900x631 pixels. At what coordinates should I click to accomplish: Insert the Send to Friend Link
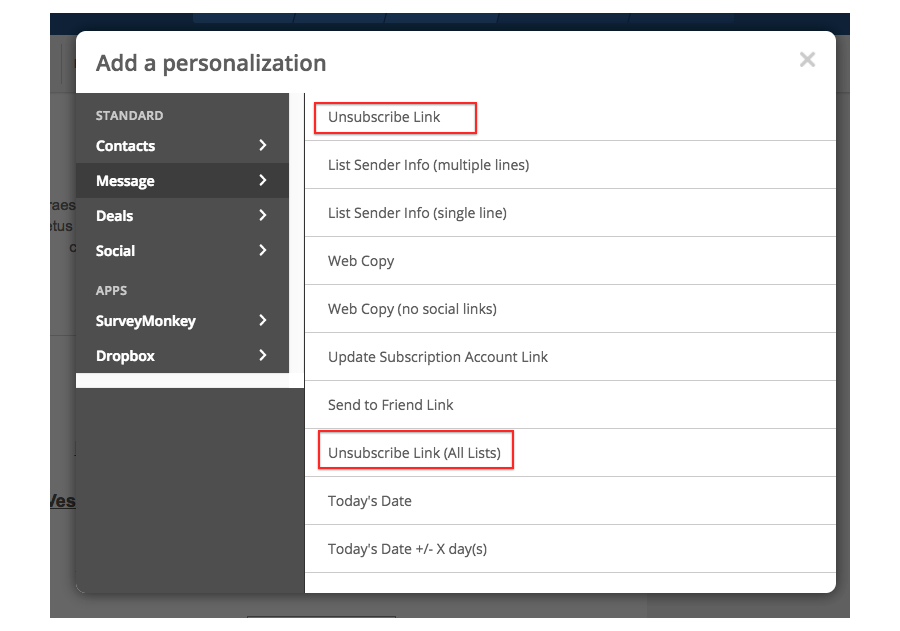point(390,405)
